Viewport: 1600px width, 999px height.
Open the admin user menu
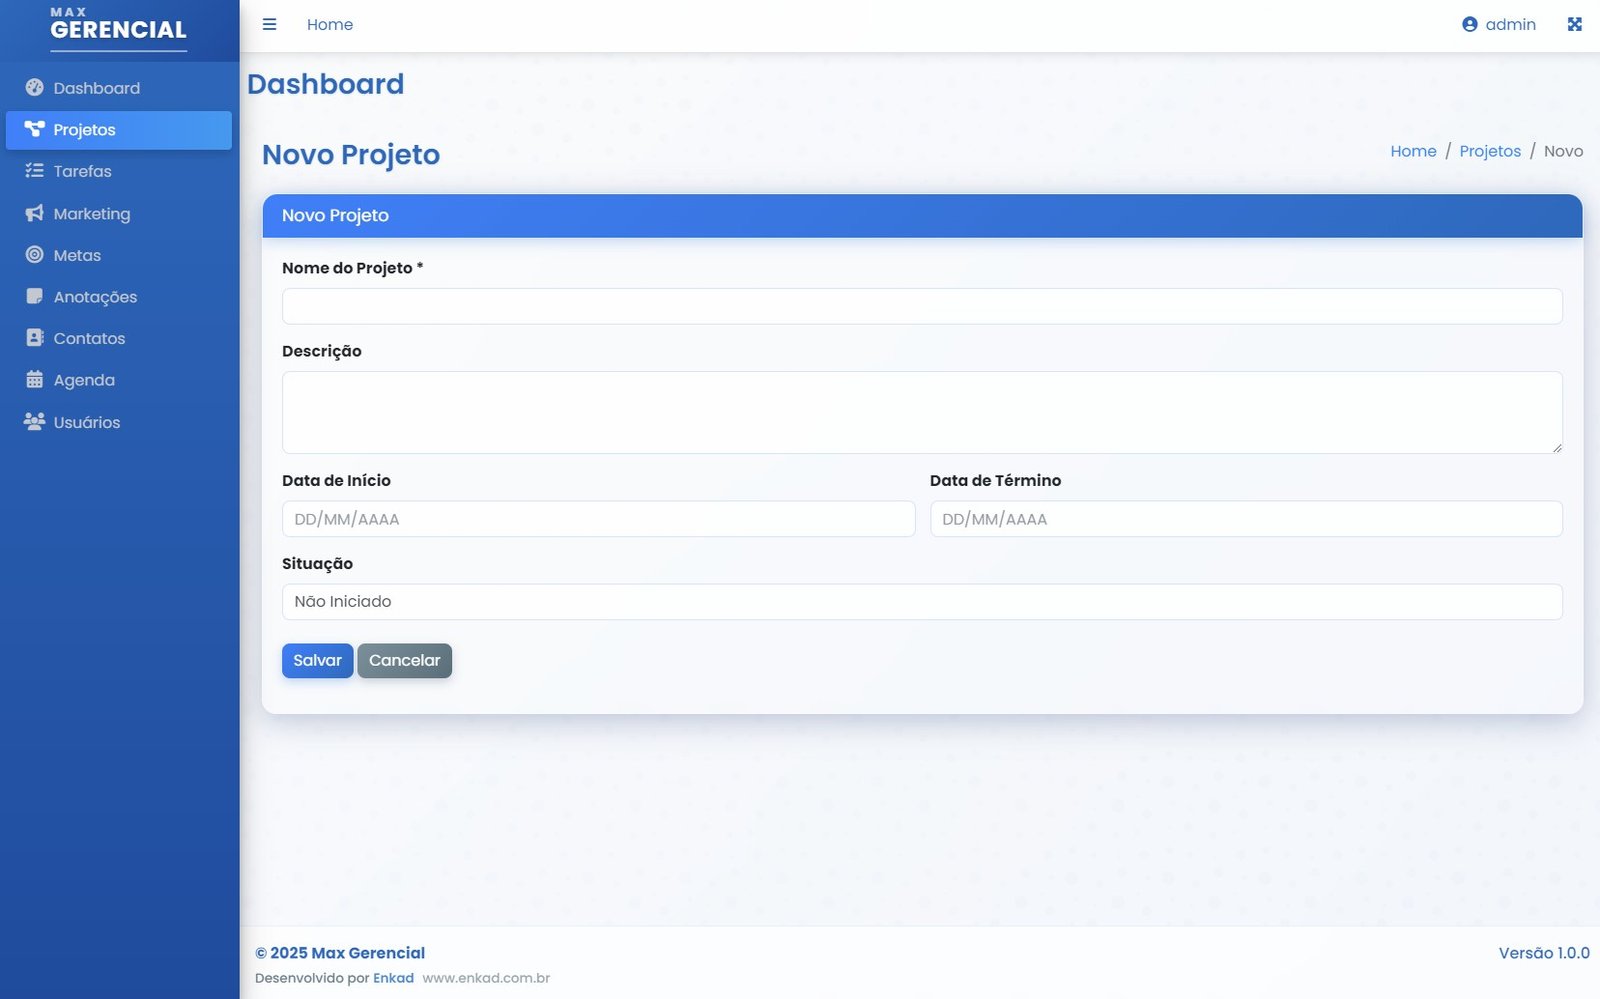coord(1498,24)
